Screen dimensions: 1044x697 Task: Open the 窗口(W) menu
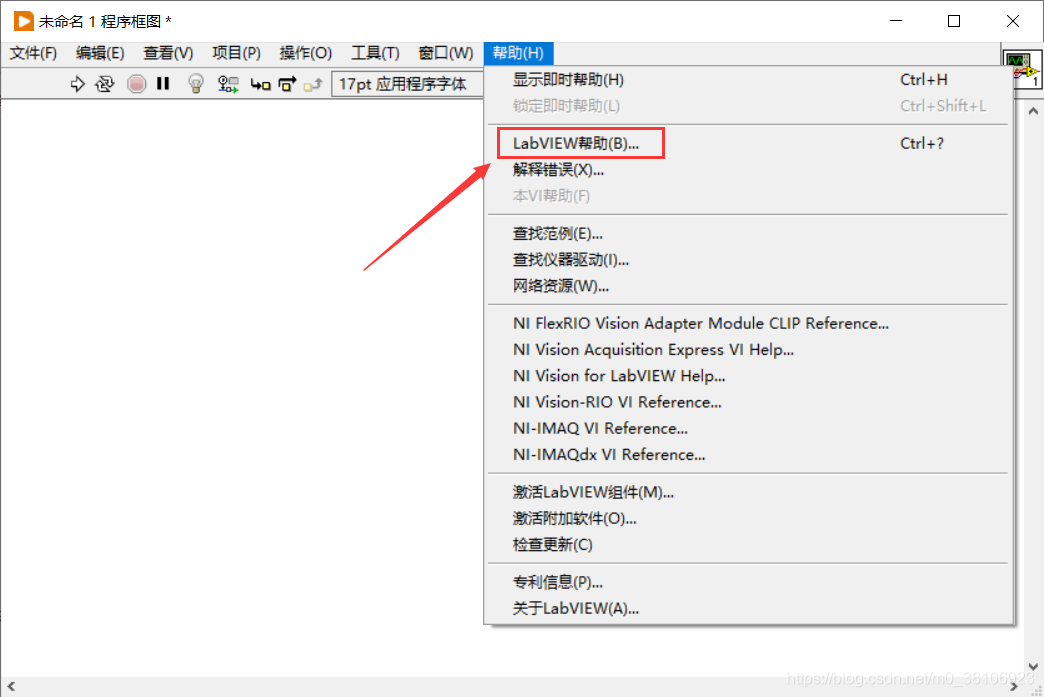tap(446, 53)
